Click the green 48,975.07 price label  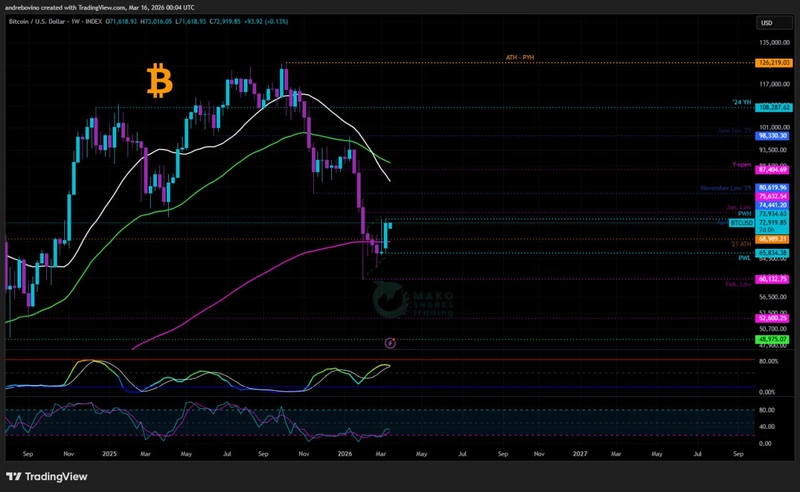774,339
